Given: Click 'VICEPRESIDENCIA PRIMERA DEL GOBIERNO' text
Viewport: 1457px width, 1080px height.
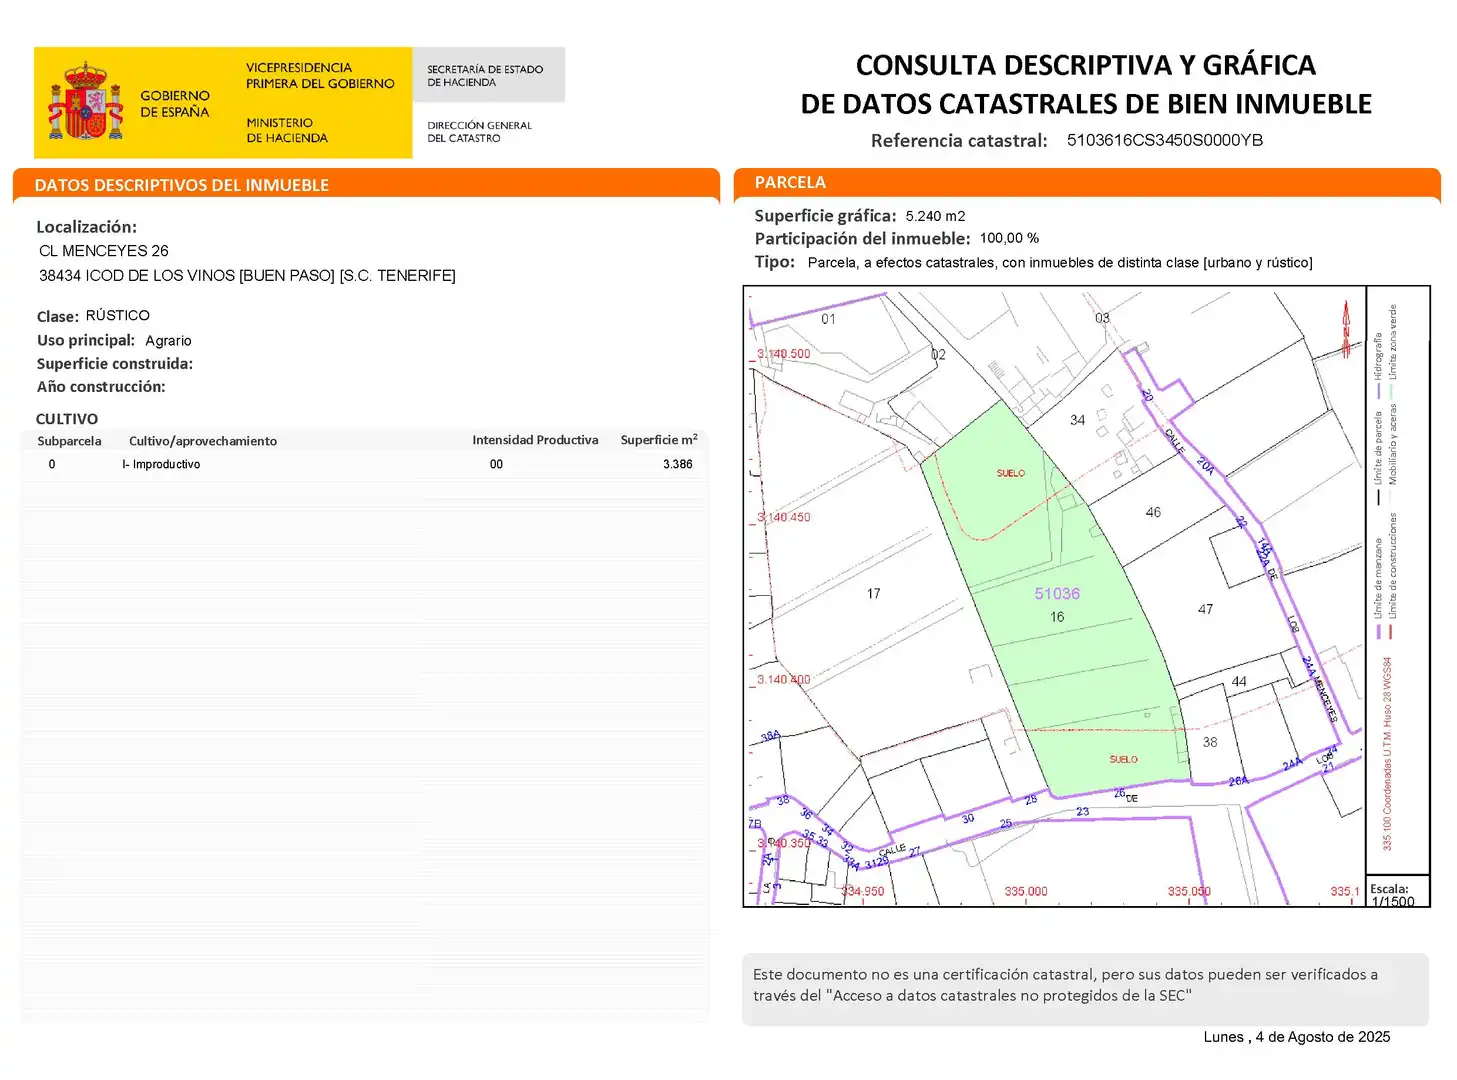Looking at the screenshot, I should pyautogui.click(x=320, y=76).
